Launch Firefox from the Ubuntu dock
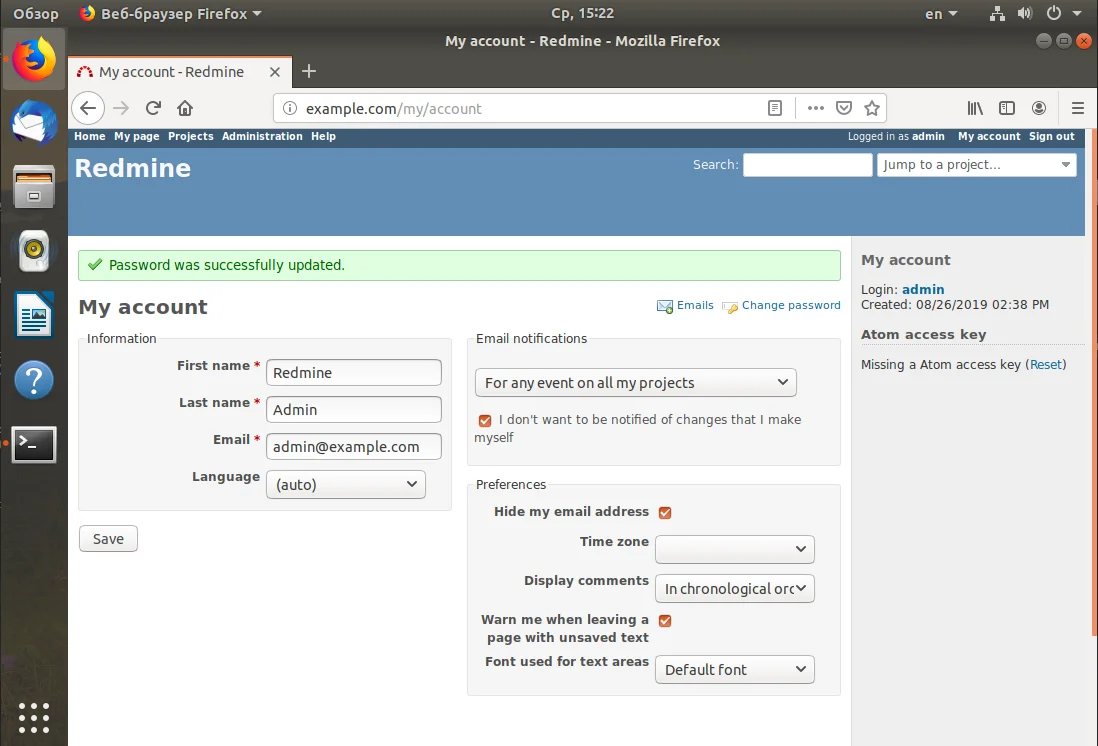 tap(34, 59)
